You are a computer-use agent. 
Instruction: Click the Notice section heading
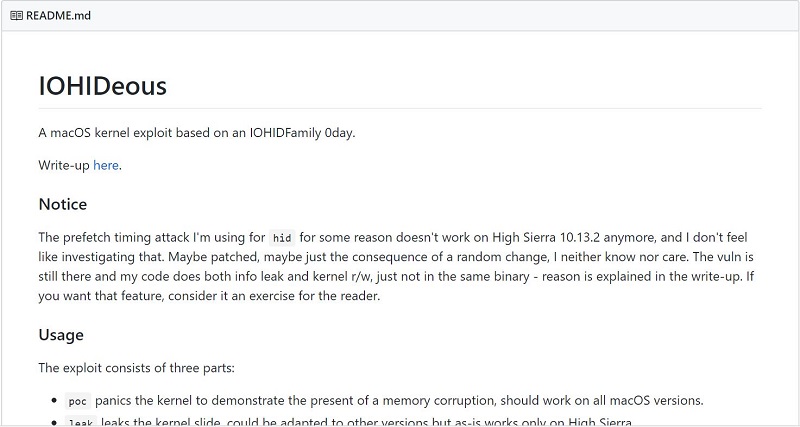[x=63, y=204]
